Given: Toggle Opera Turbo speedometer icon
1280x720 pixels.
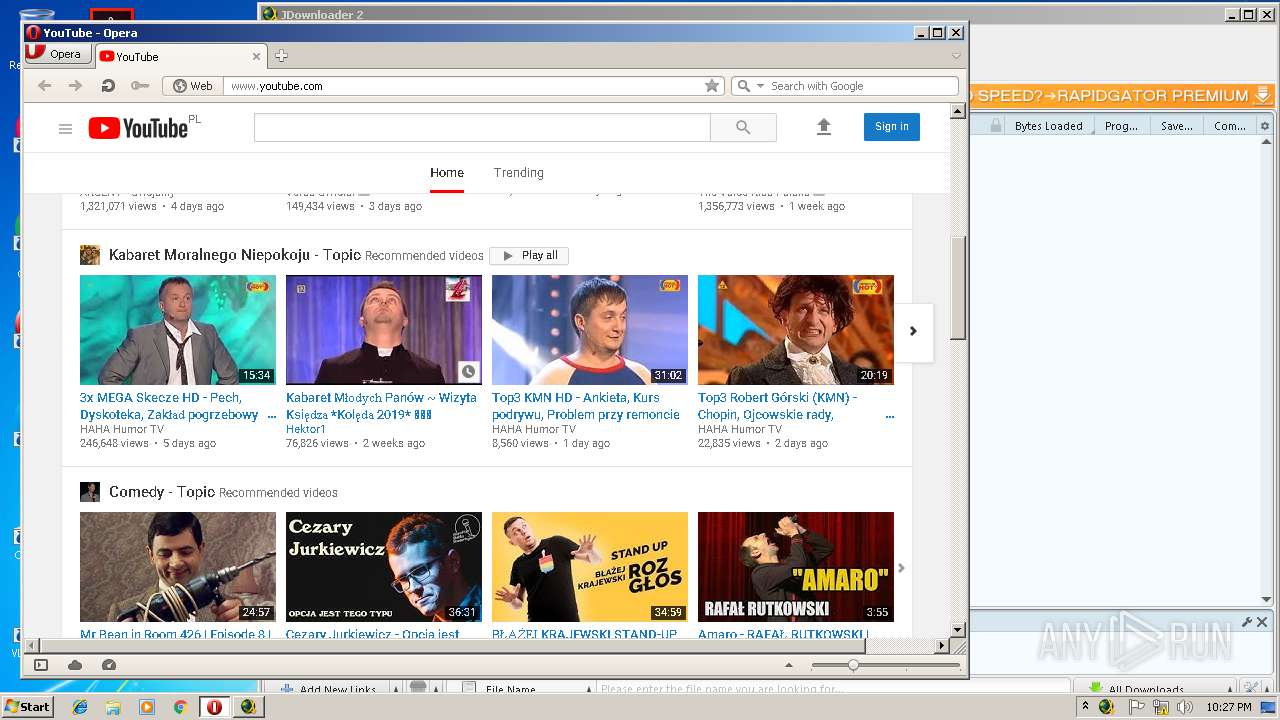Looking at the screenshot, I should 109,665.
